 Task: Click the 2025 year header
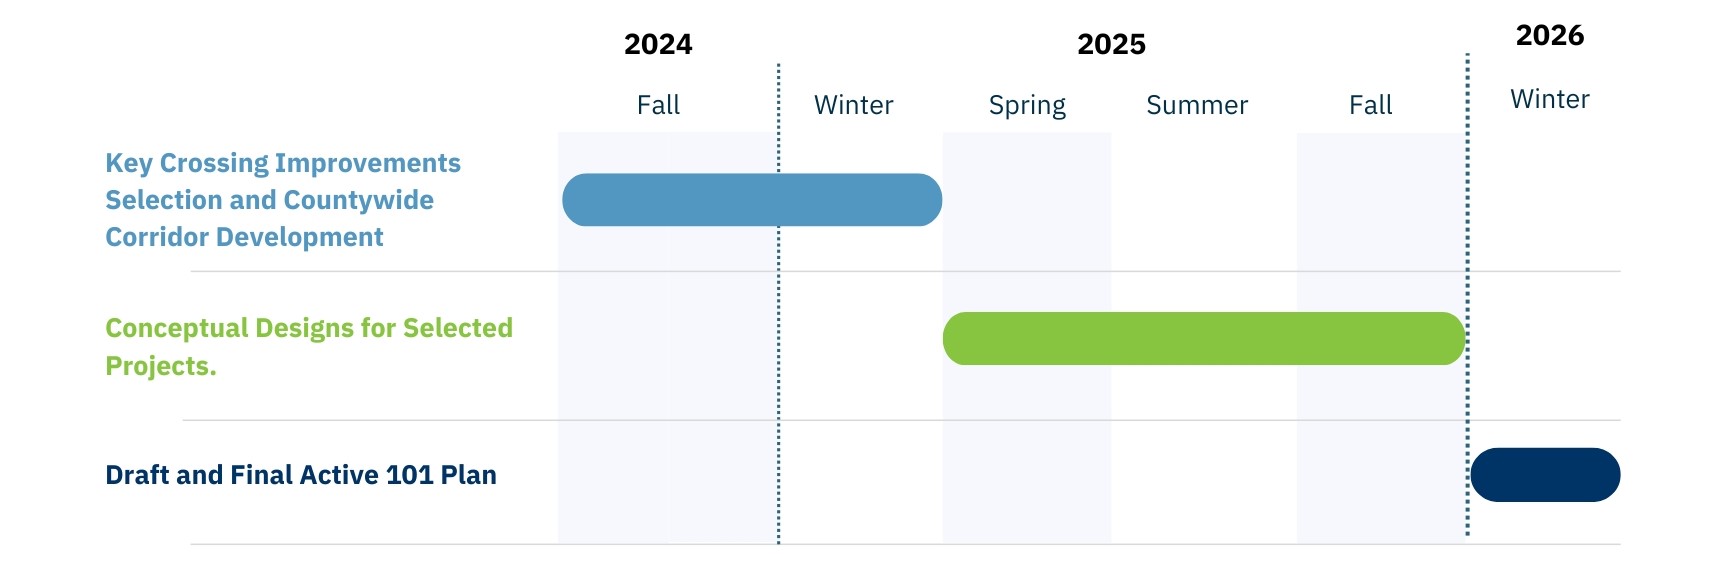[1111, 45]
